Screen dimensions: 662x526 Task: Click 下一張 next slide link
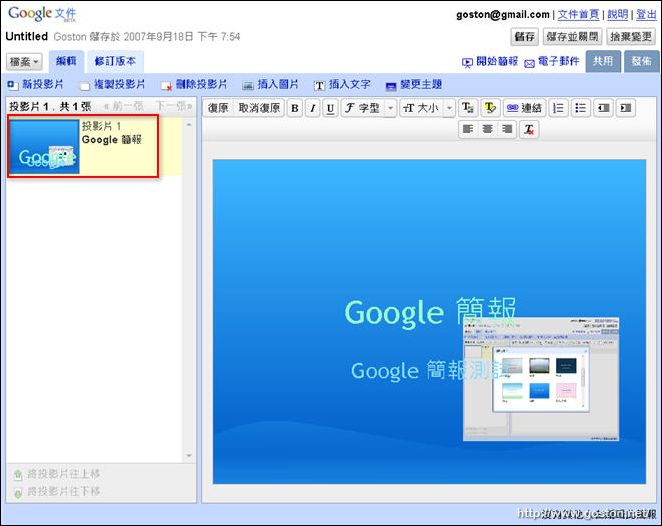(174, 106)
